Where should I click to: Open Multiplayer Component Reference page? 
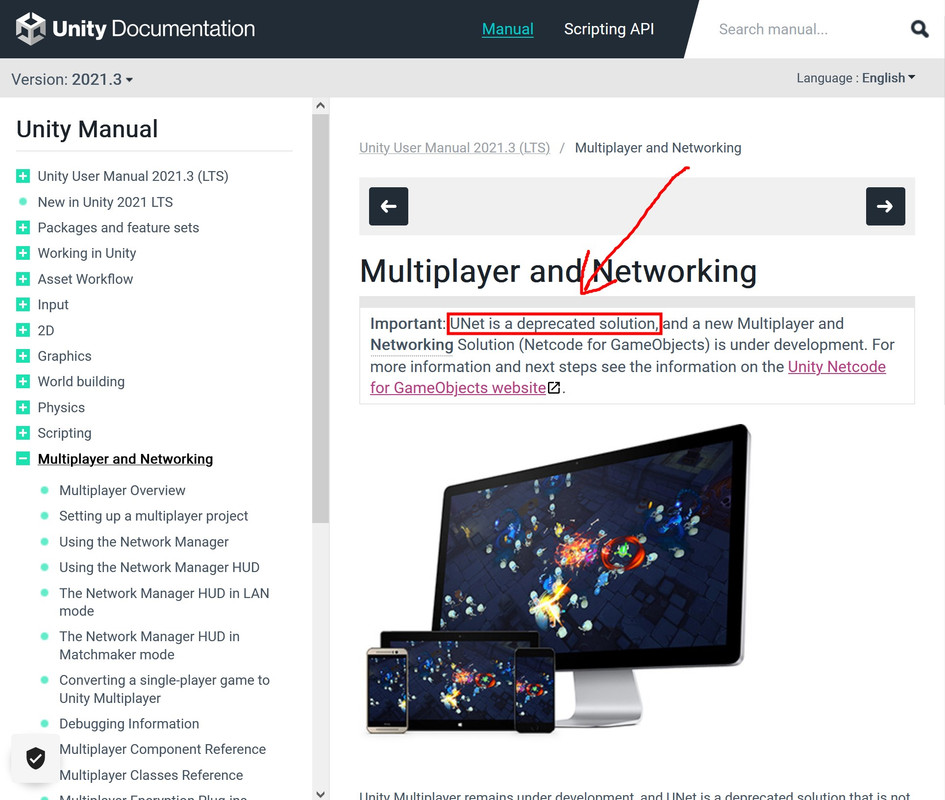162,749
